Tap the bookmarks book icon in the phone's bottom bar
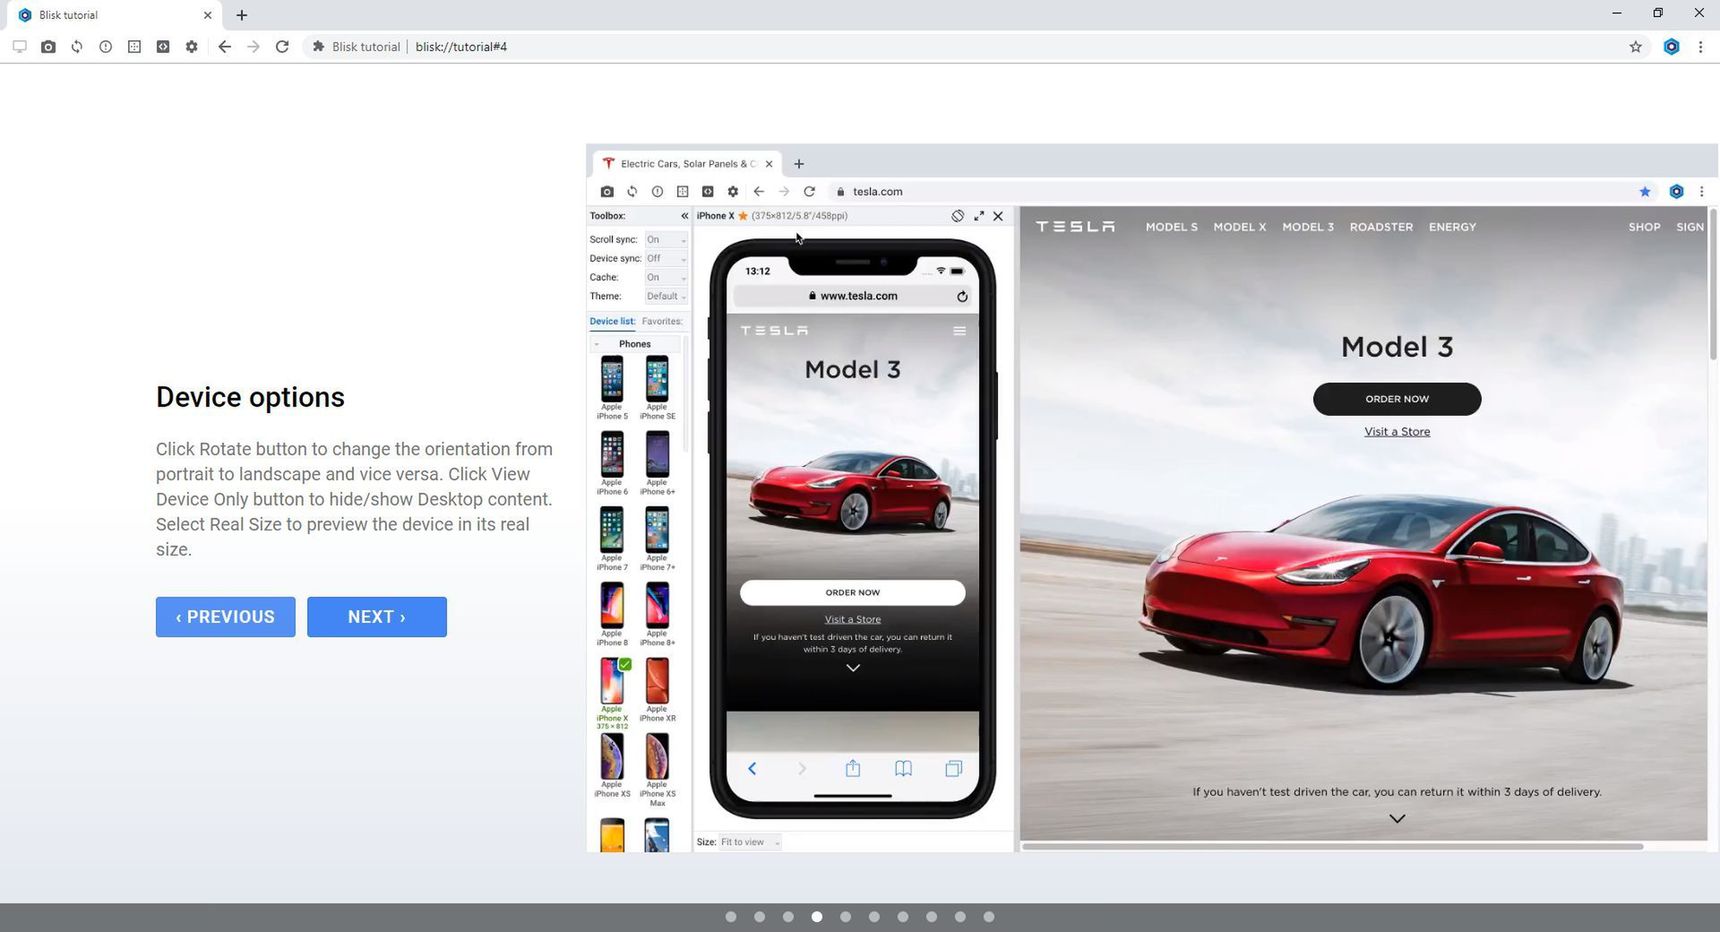The height and width of the screenshot is (932, 1720). tap(903, 768)
